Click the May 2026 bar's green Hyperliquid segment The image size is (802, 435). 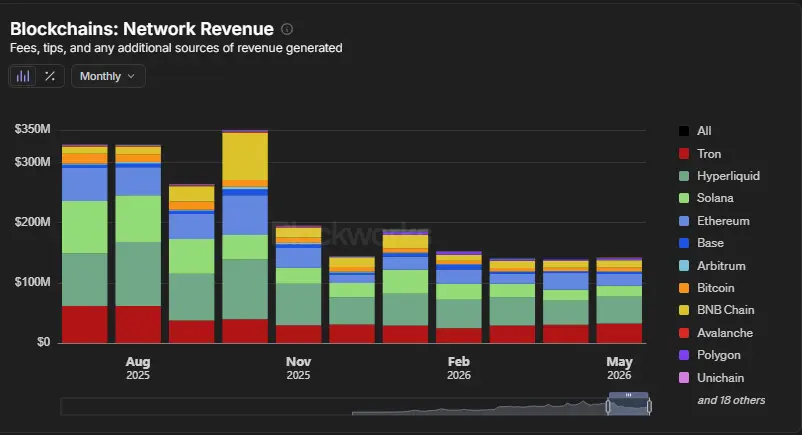click(x=619, y=310)
